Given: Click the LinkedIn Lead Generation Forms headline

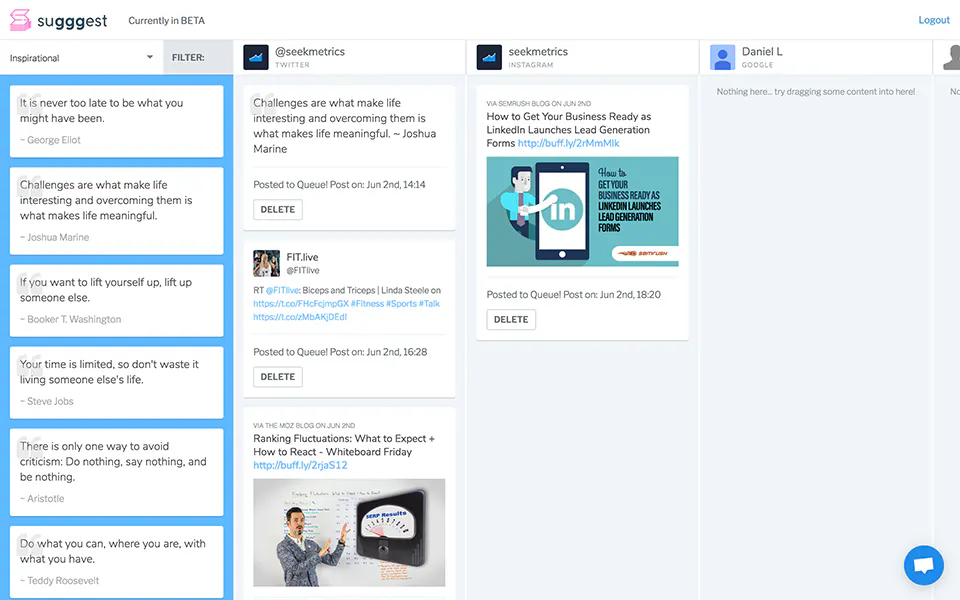Looking at the screenshot, I should [569, 130].
